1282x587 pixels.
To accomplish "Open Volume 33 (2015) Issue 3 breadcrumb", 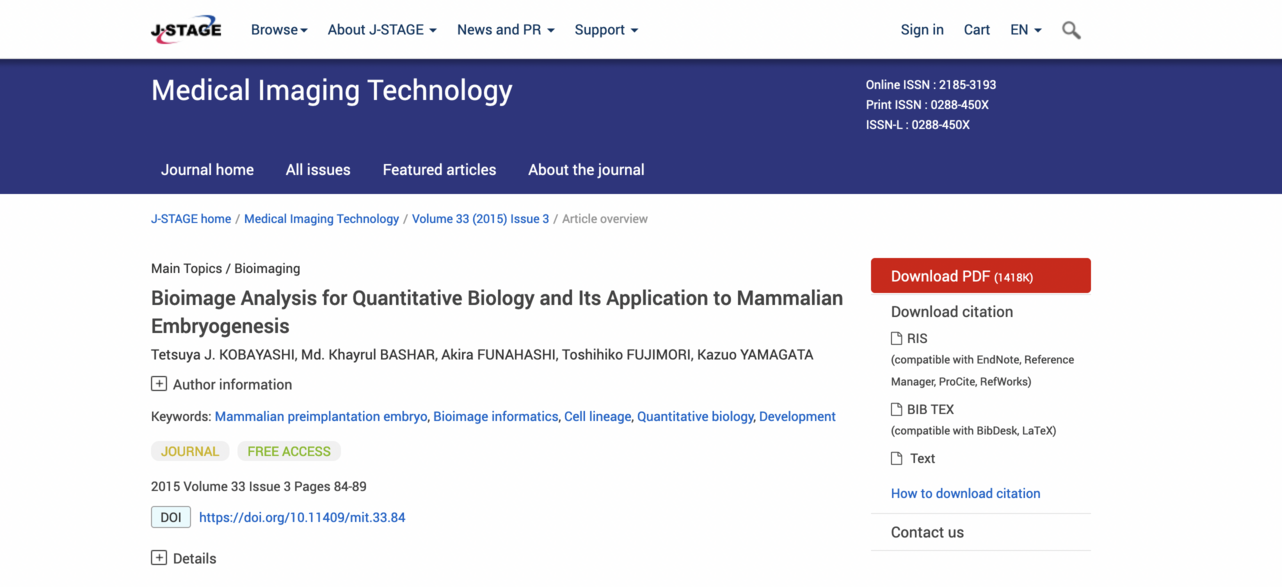I will [480, 219].
